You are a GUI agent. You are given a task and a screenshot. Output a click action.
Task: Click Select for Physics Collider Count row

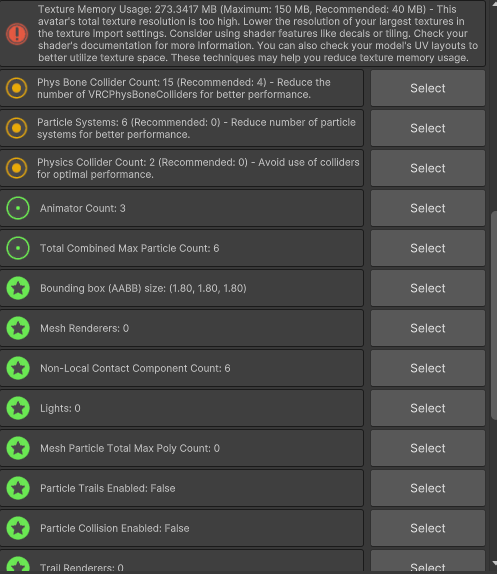(428, 168)
